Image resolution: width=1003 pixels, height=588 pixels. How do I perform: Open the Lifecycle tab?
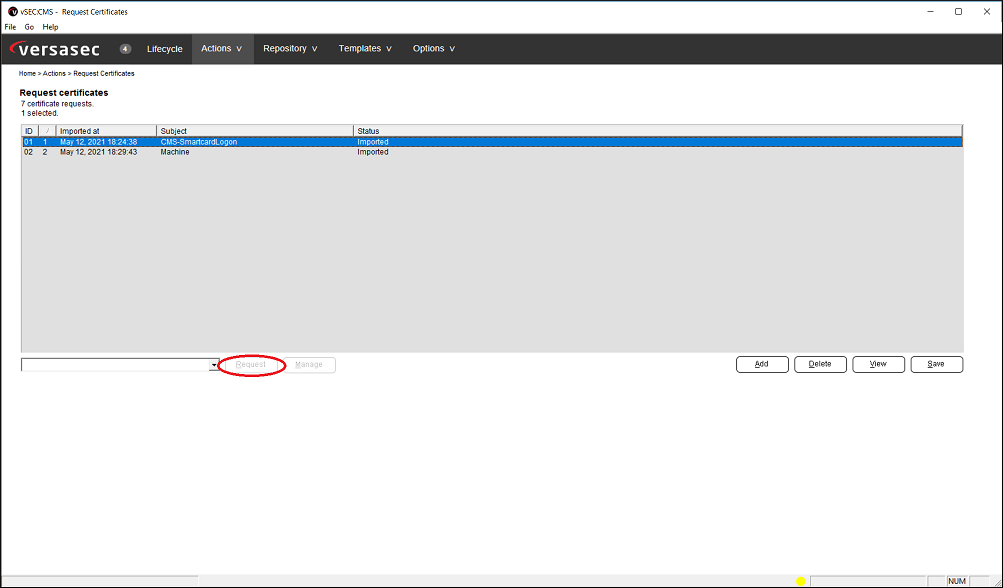coord(164,49)
